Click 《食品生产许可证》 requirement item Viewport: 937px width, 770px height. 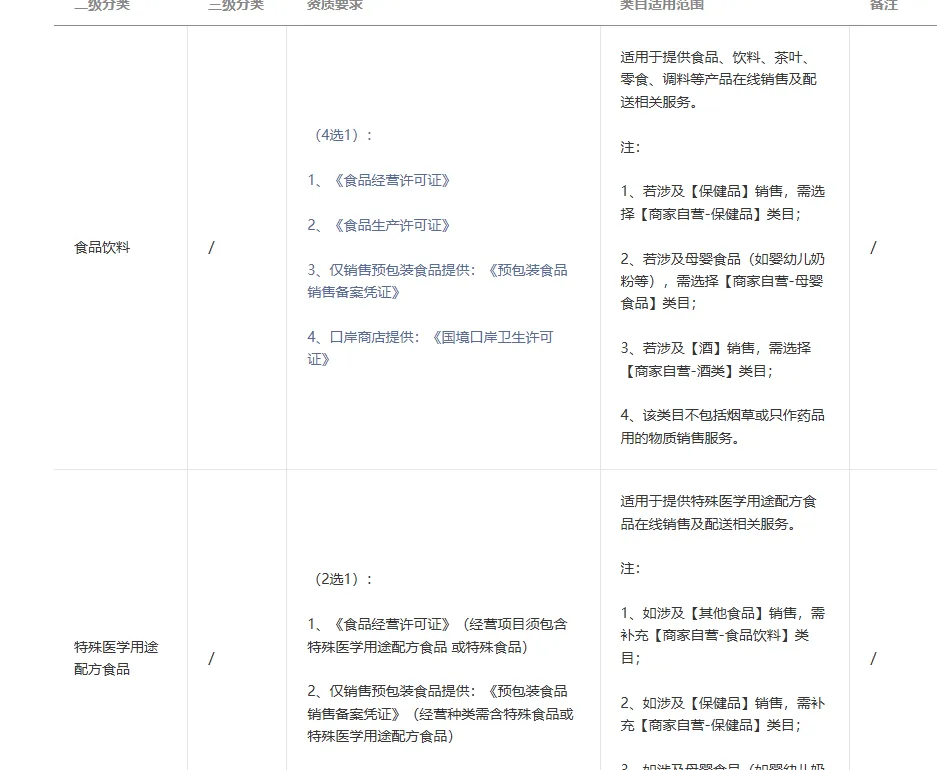click(x=378, y=225)
